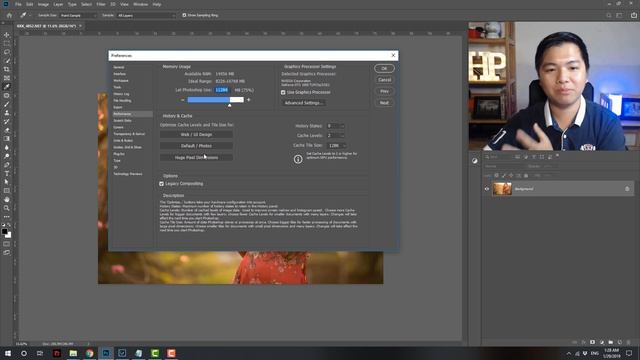Open the Filter menu

pyautogui.click(x=101, y=4)
